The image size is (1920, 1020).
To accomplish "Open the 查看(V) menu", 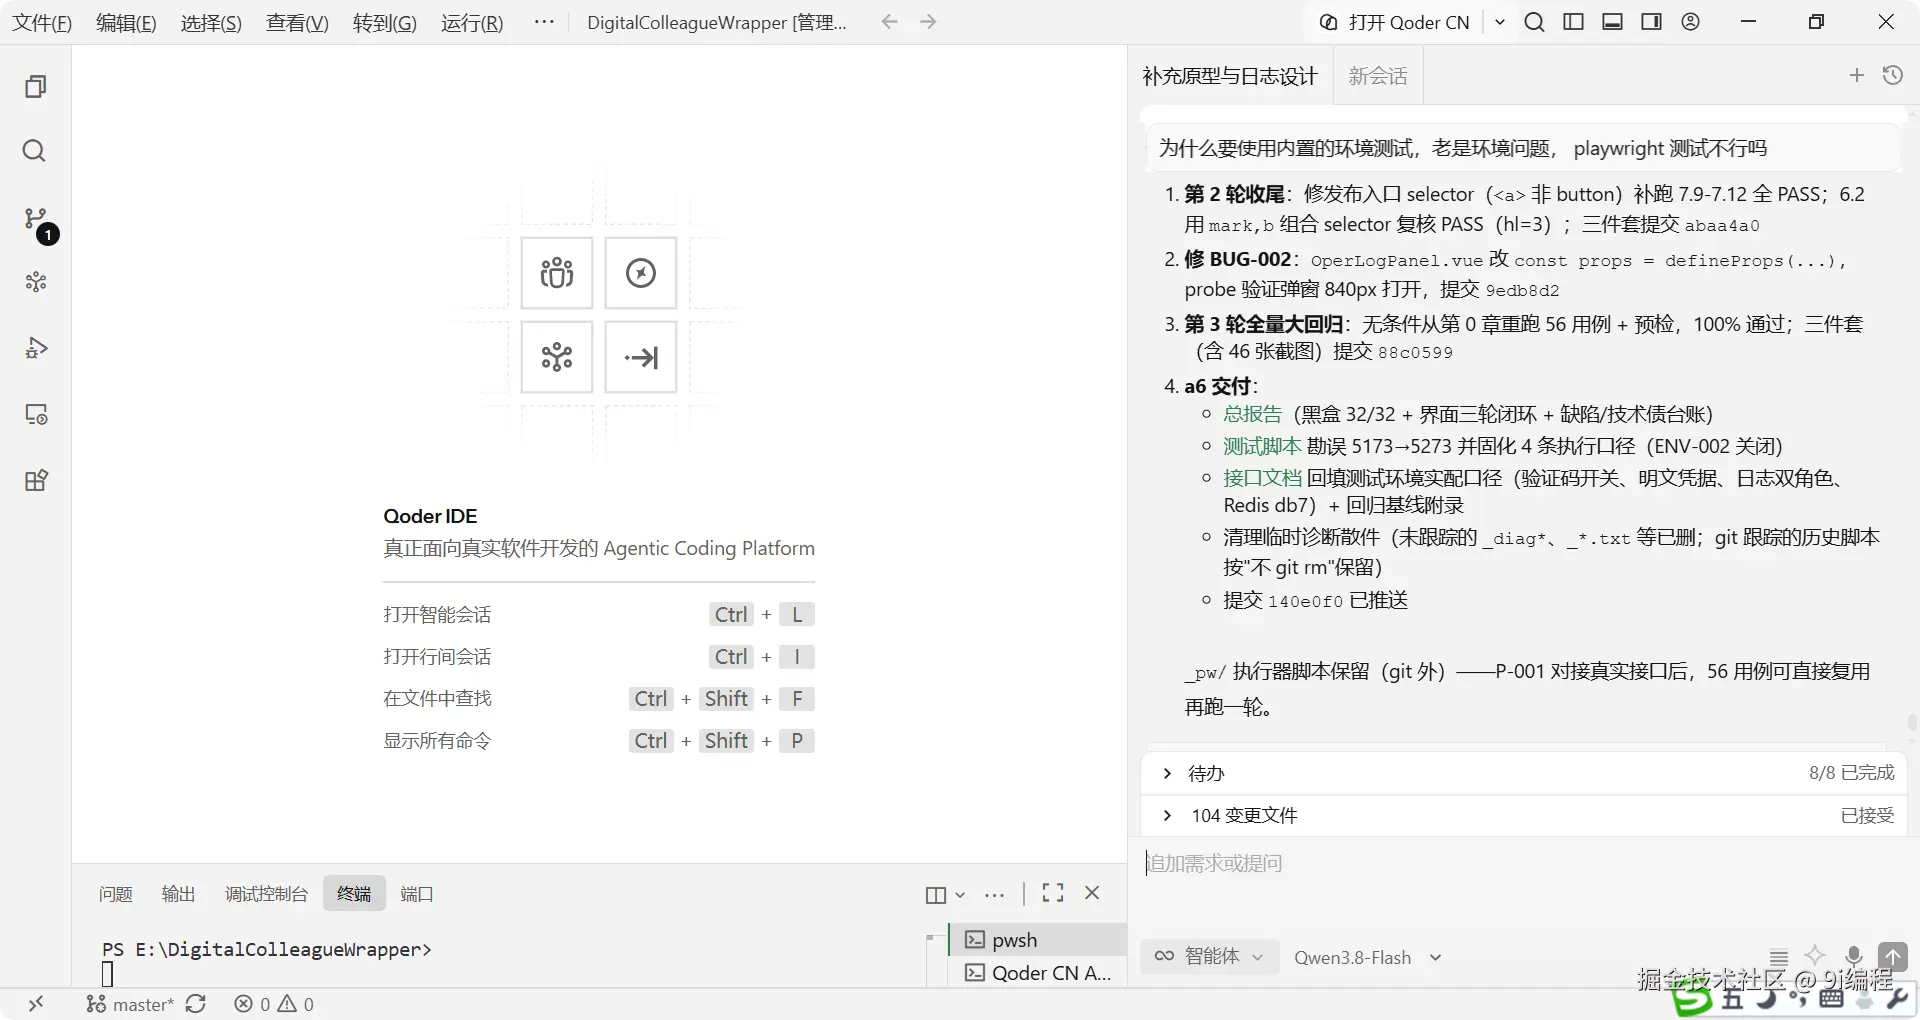I will click(297, 23).
